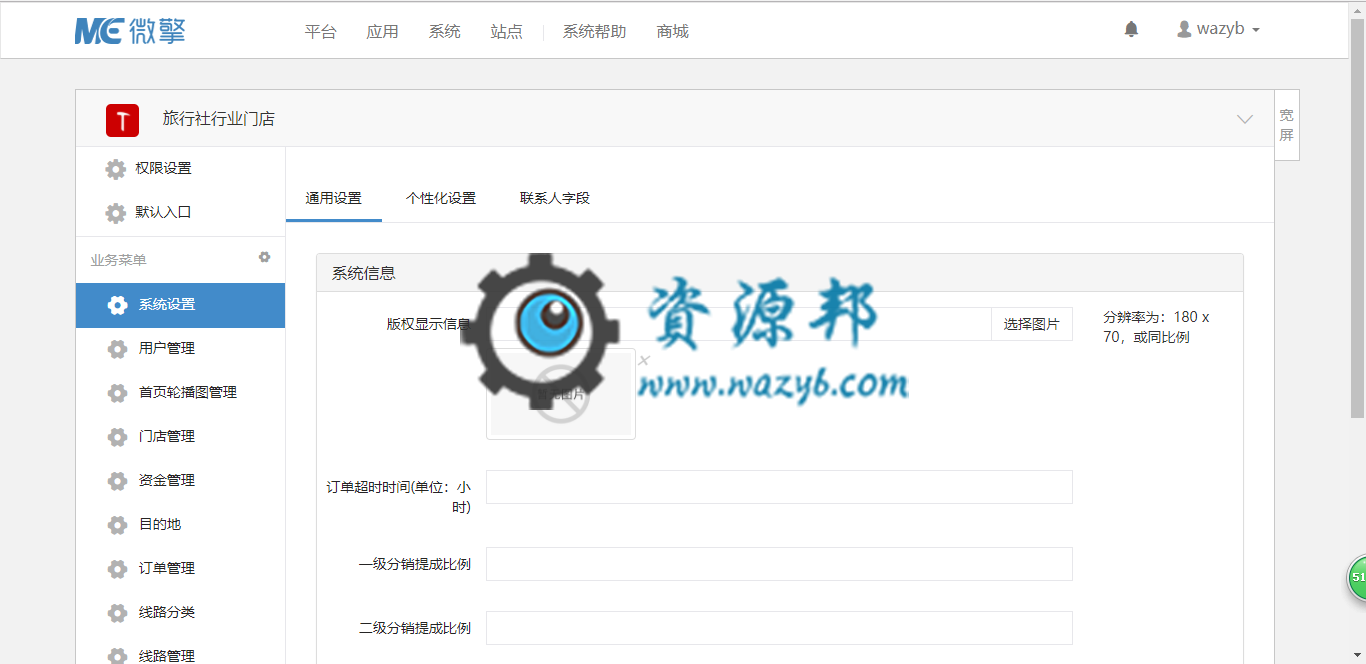Image resolution: width=1366 pixels, height=664 pixels.
Task: Click gear icon next to 首页轮播图管理
Action: (118, 393)
